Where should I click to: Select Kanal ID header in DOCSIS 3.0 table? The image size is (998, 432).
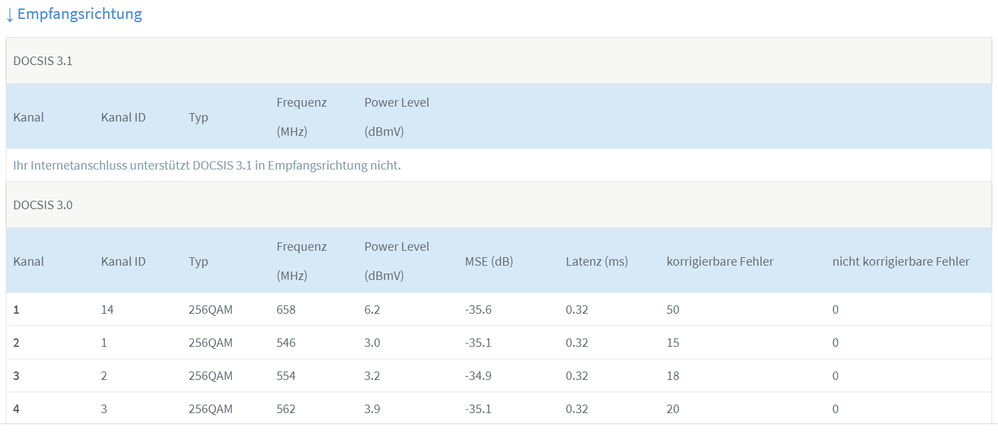[x=123, y=262]
